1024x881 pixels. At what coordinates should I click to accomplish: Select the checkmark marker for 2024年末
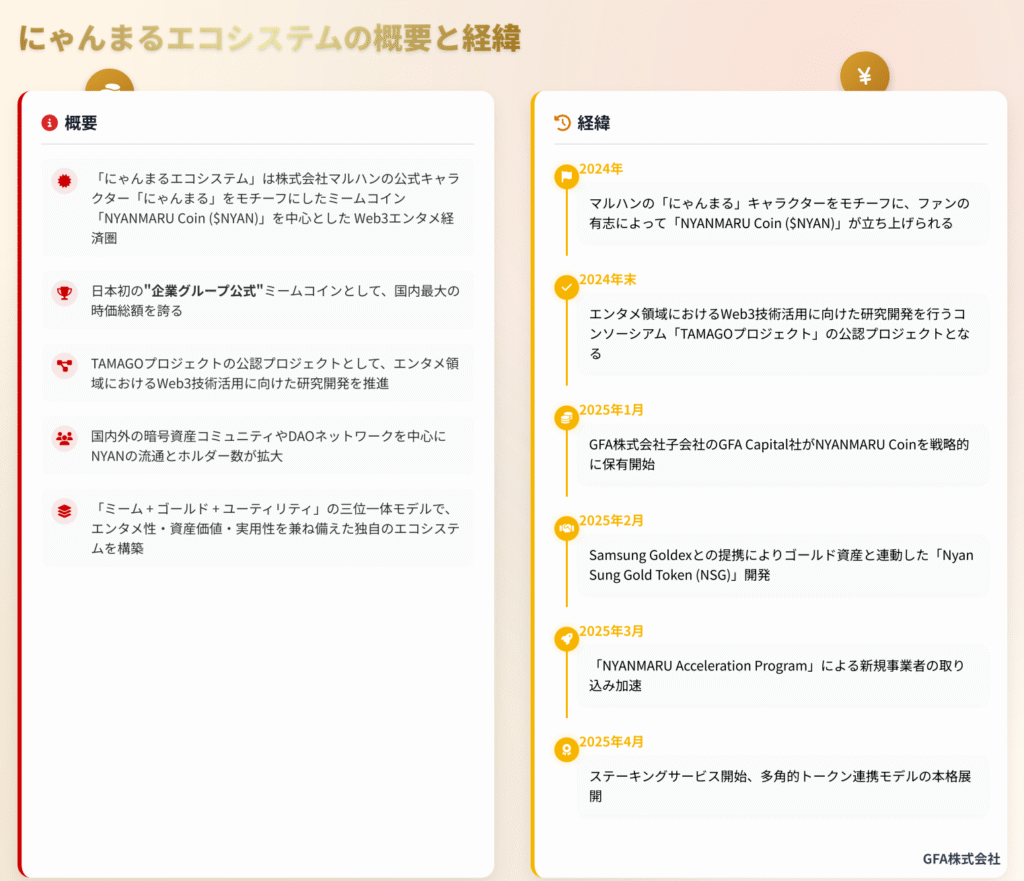(566, 288)
